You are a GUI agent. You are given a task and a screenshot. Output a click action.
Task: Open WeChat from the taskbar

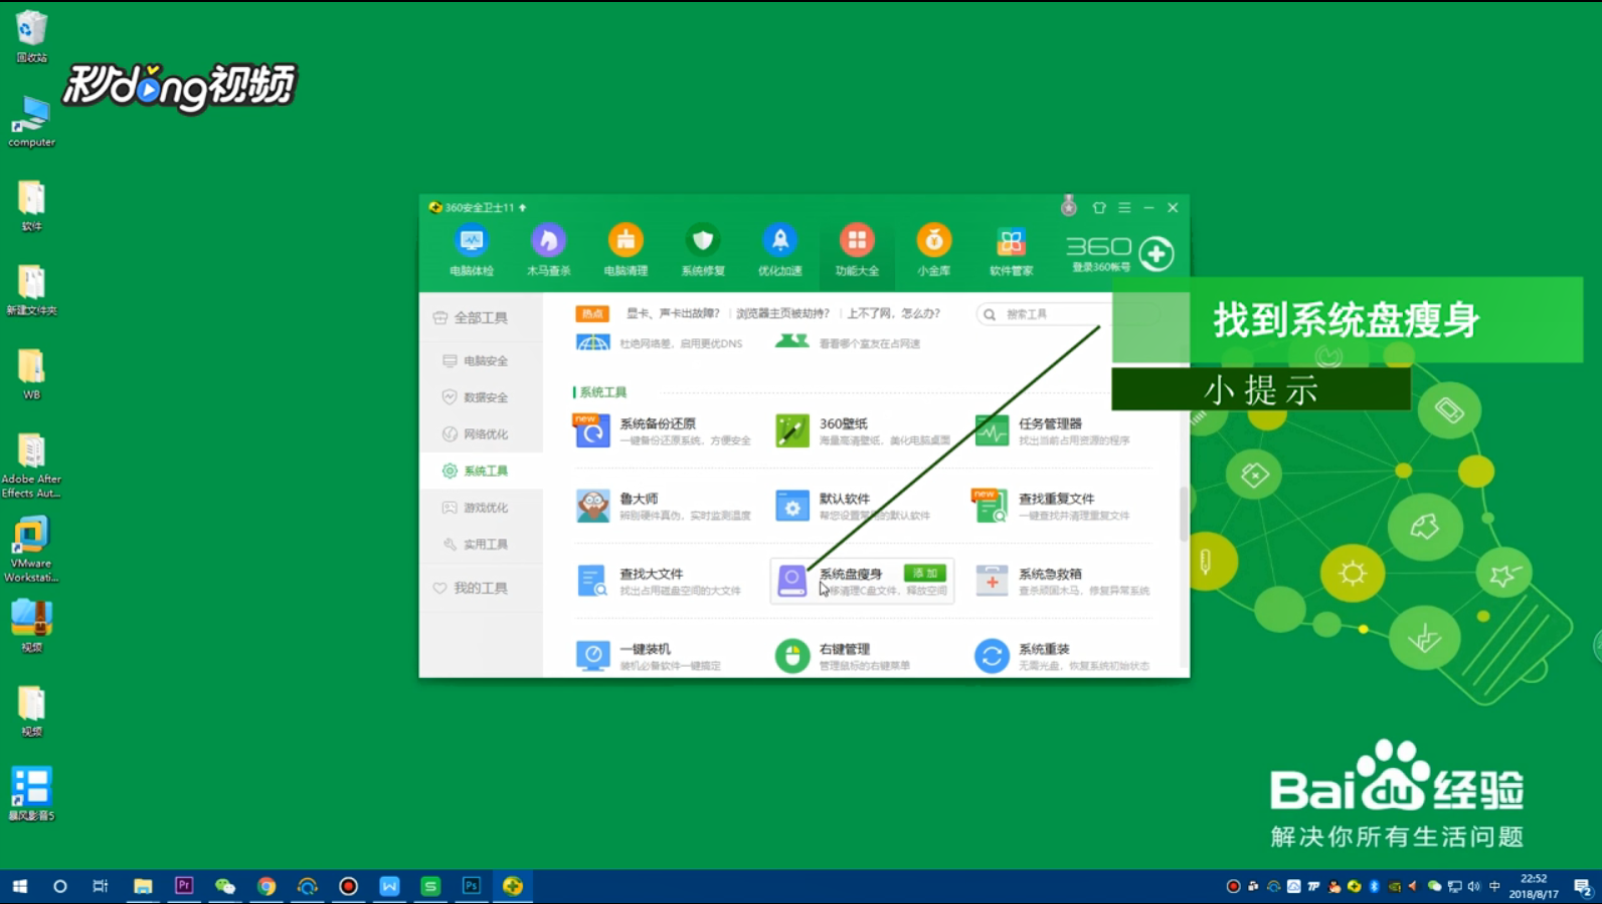(x=225, y=886)
